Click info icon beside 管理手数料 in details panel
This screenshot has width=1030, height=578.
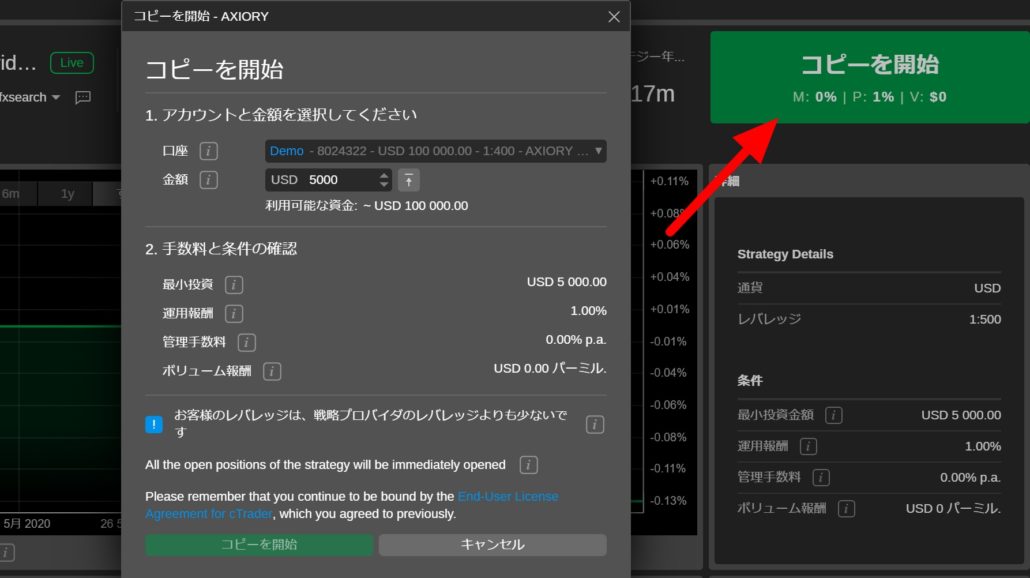click(x=820, y=478)
